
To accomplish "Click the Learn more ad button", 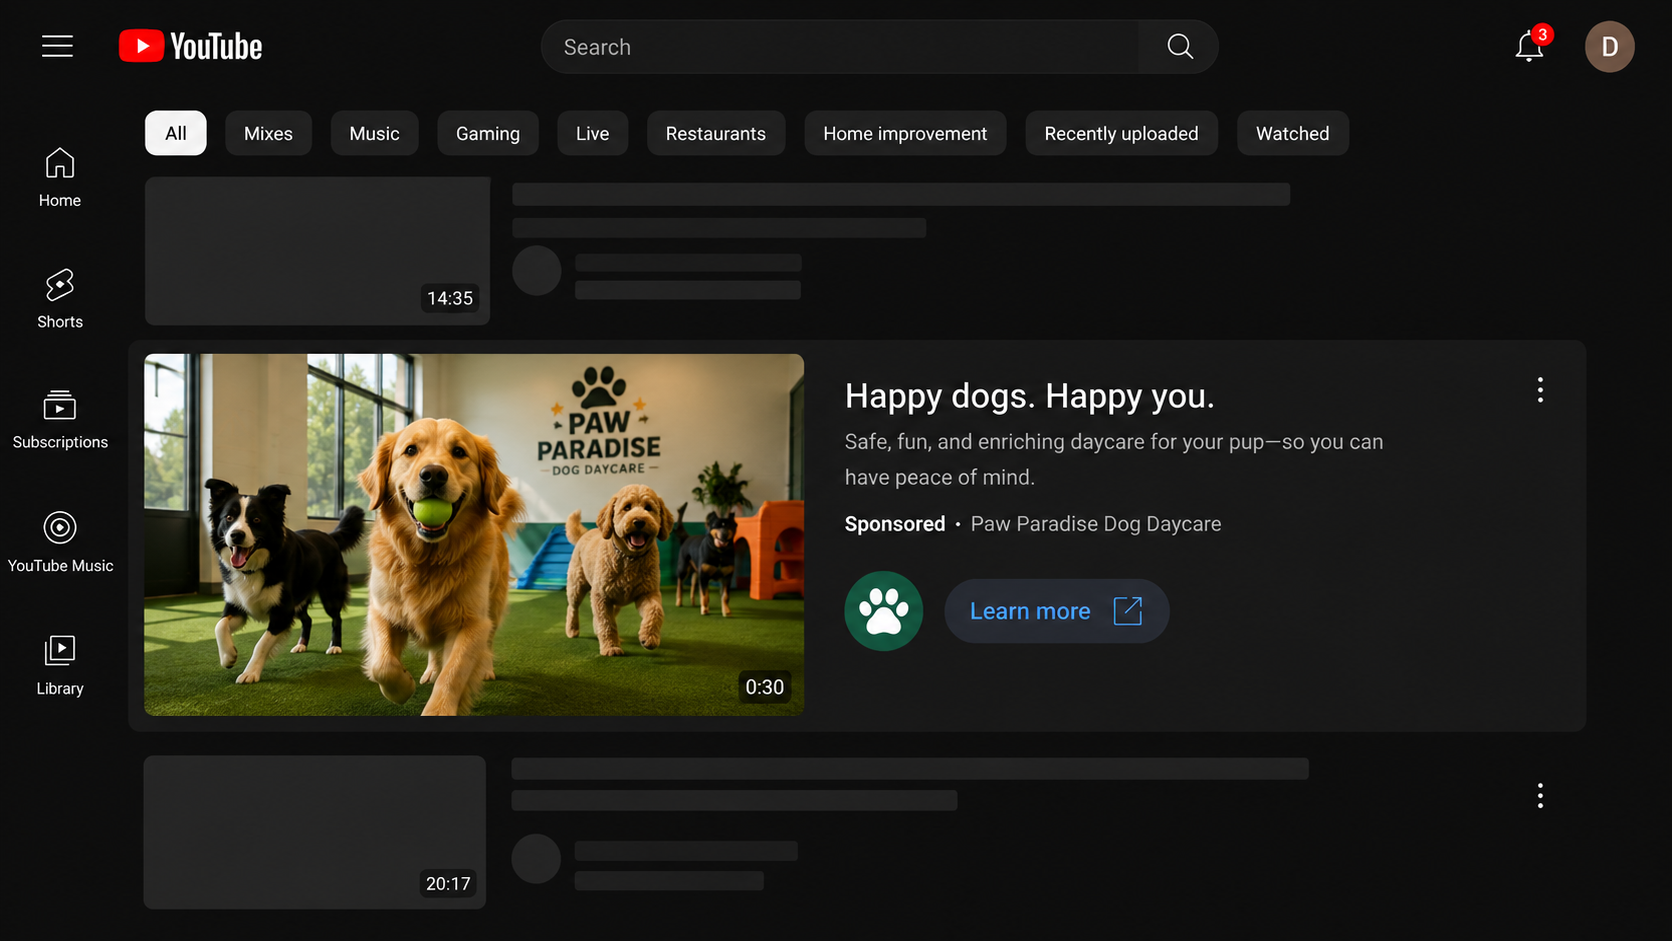I will click(x=1057, y=611).
